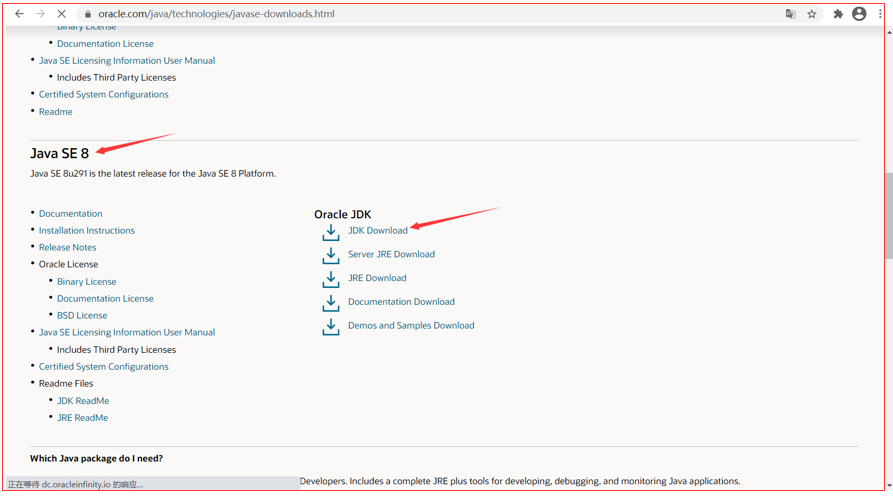The width and height of the screenshot is (893, 496).
Task: Click the padlock site info icon
Action: point(88,14)
